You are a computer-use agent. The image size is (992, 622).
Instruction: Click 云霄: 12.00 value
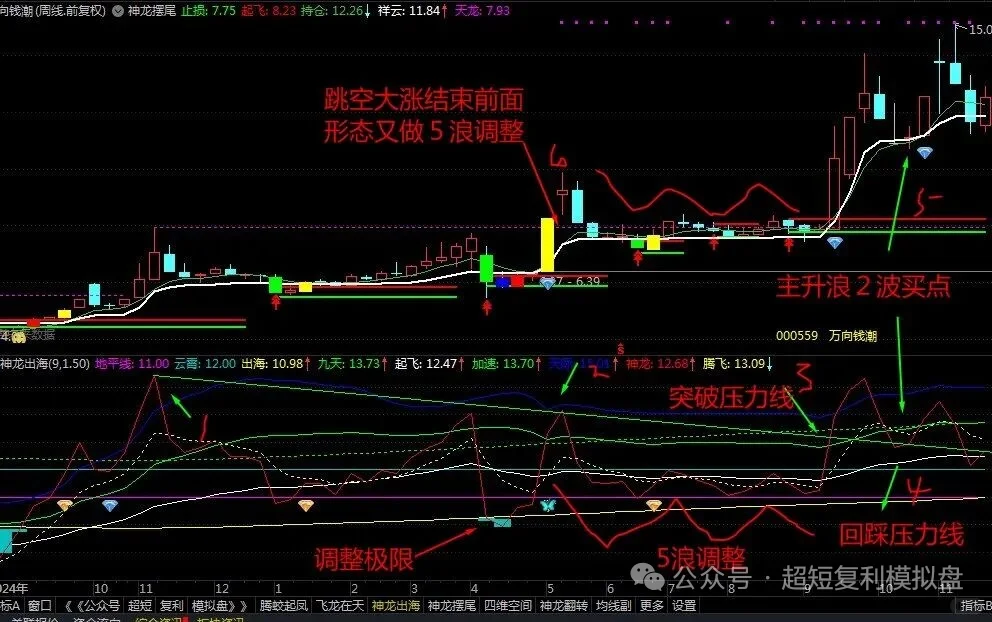coord(204,364)
